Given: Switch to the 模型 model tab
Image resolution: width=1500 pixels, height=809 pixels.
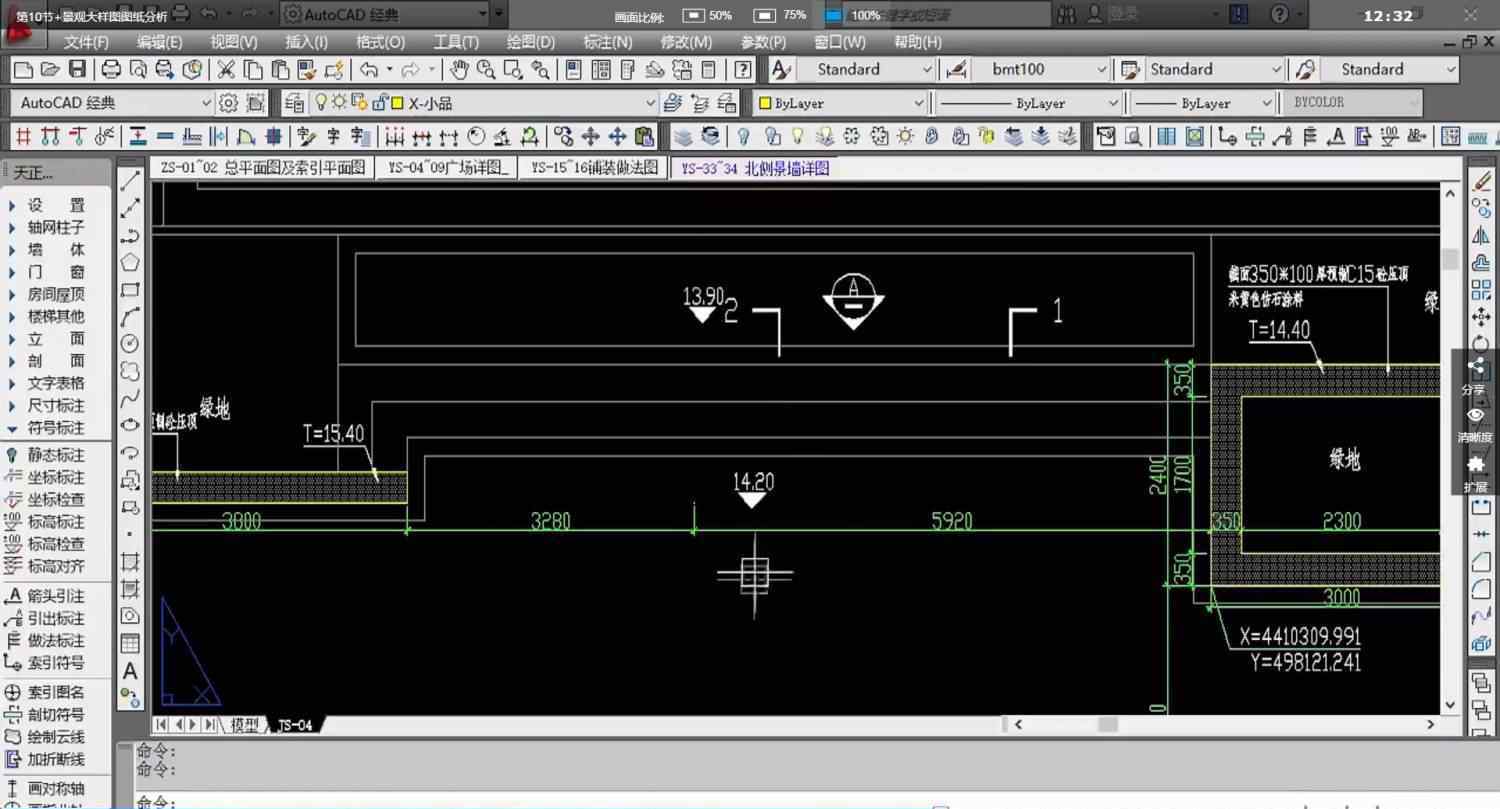Looking at the screenshot, I should click(x=245, y=725).
